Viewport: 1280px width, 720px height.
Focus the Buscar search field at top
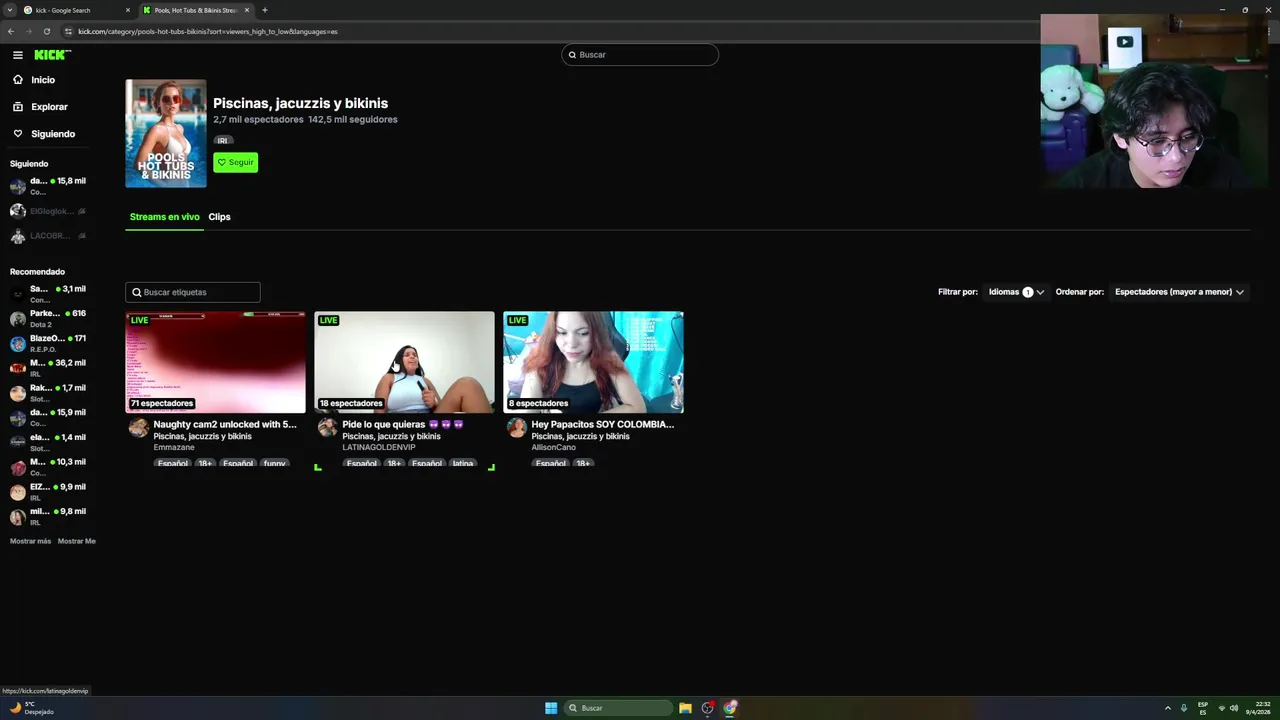[x=640, y=55]
